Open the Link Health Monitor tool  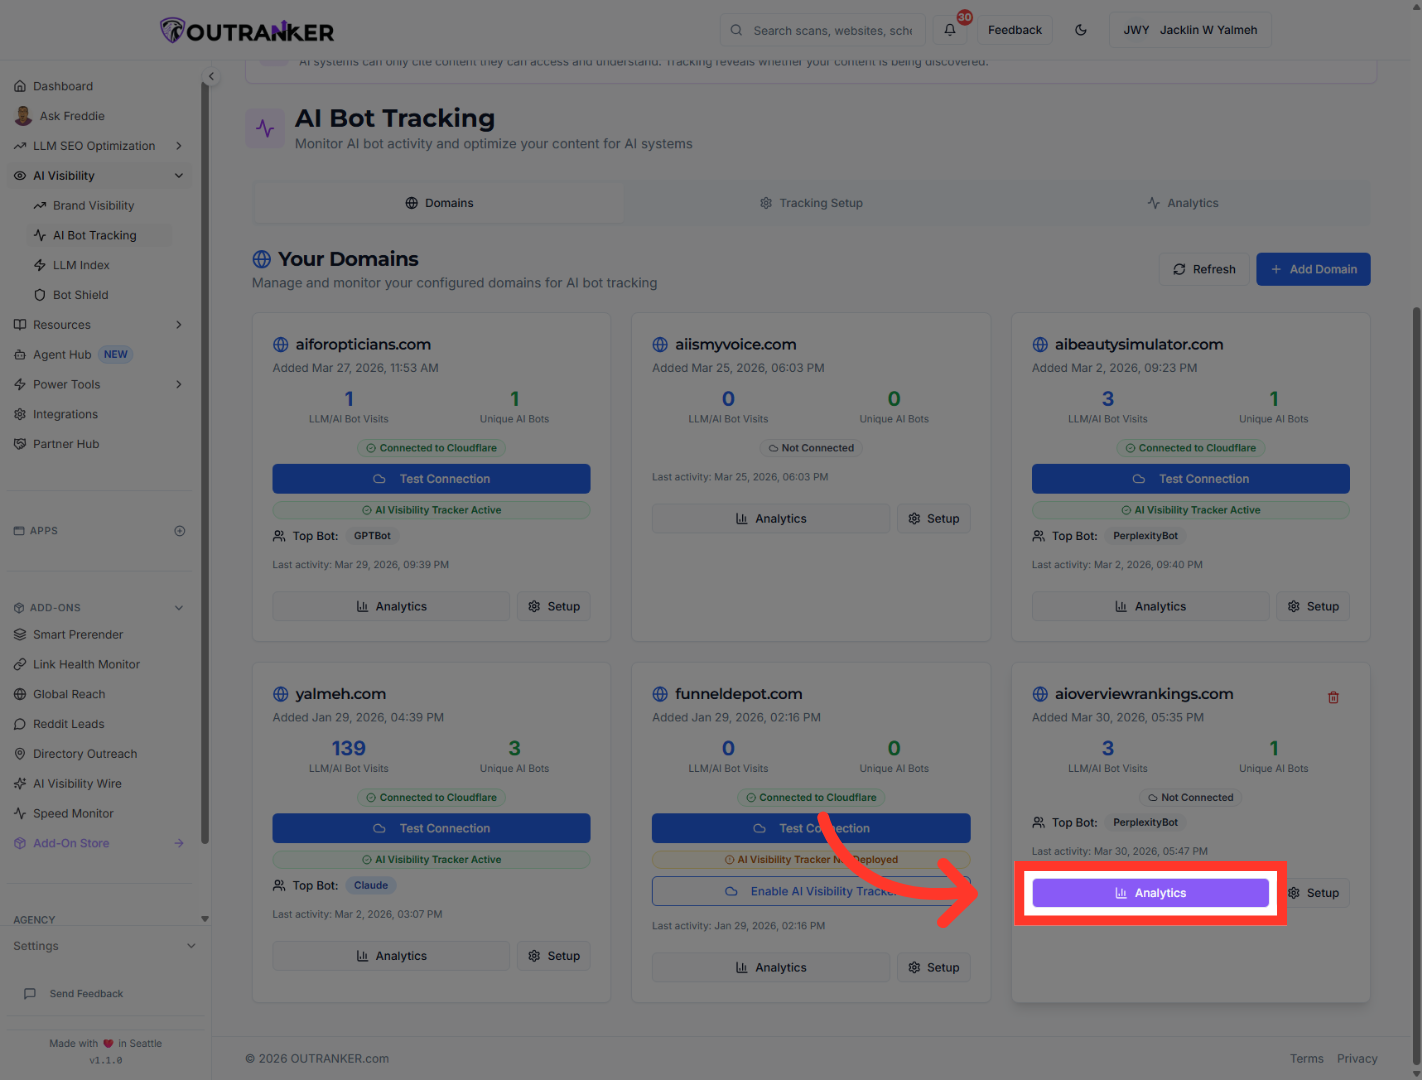[x=86, y=663]
